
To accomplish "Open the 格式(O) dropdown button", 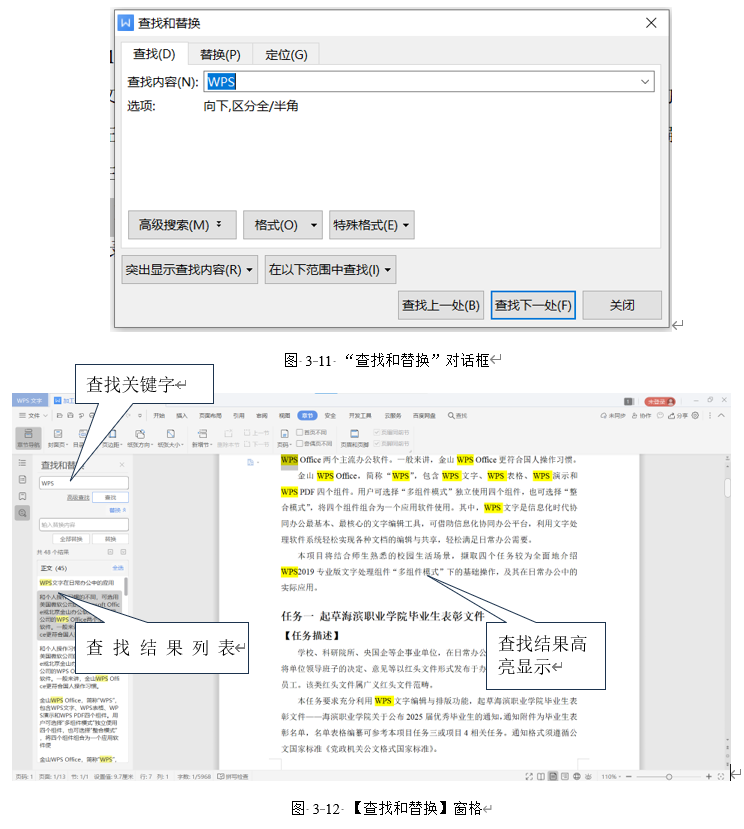I will pyautogui.click(x=282, y=225).
